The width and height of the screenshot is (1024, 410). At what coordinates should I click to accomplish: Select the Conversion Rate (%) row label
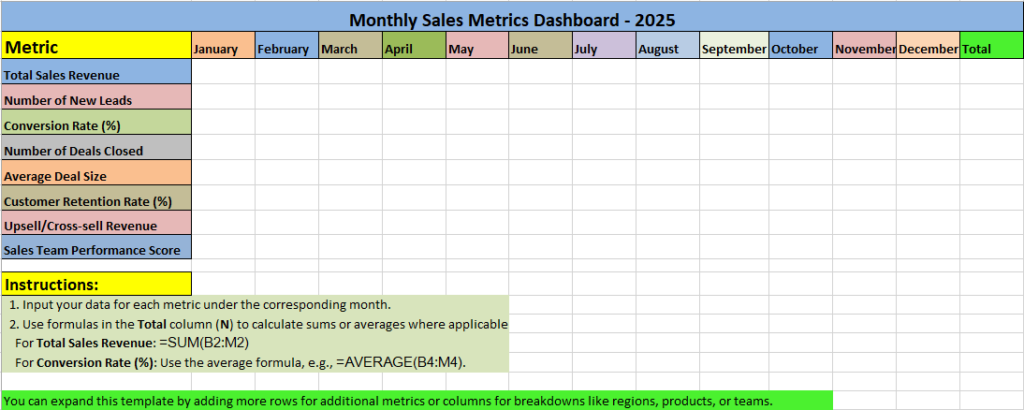tap(96, 125)
